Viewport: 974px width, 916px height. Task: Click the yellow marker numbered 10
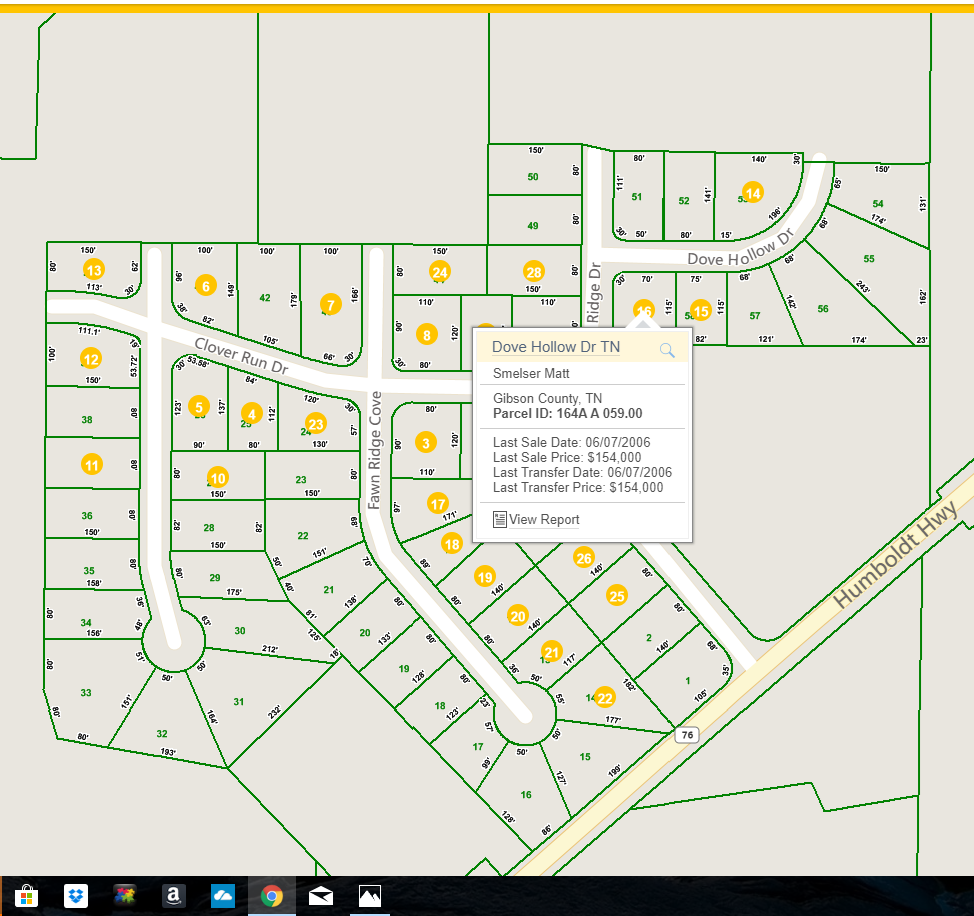(x=217, y=477)
